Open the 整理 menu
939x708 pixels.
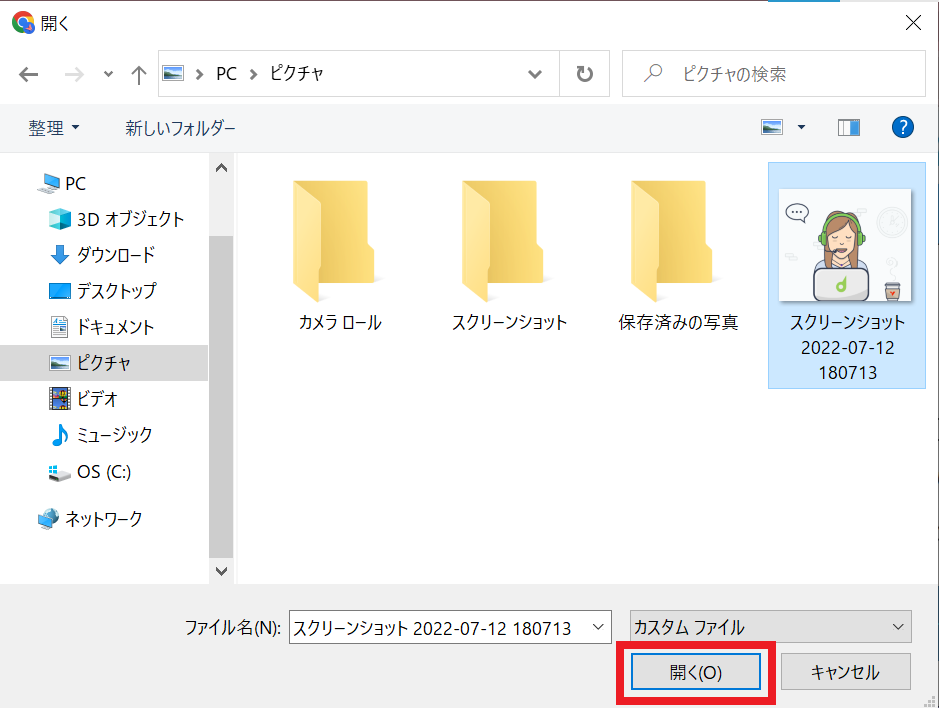(x=54, y=128)
